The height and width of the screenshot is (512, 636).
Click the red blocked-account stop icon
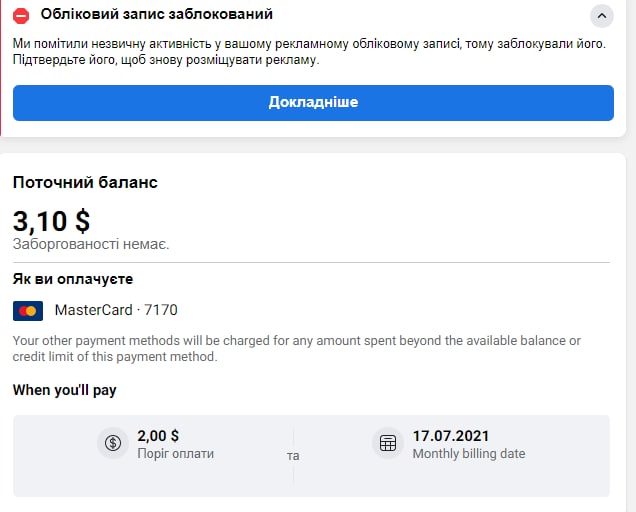(x=21, y=16)
